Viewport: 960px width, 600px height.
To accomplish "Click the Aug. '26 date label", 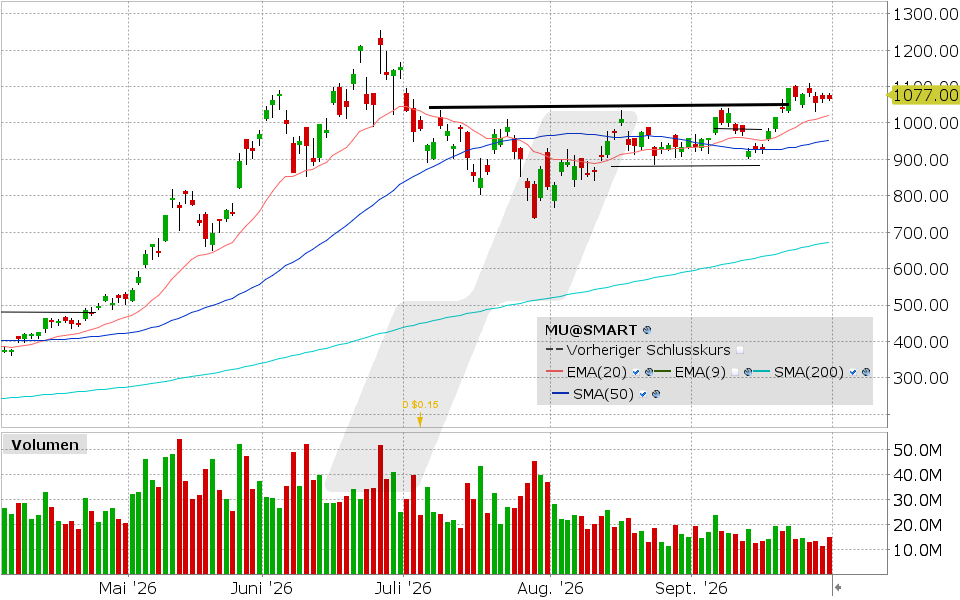I will [550, 588].
